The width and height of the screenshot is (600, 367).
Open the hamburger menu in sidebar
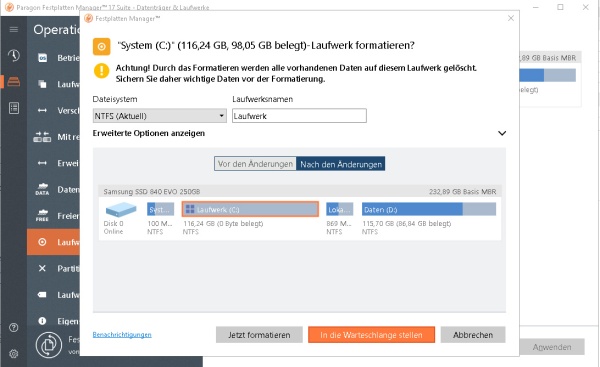(x=14, y=29)
